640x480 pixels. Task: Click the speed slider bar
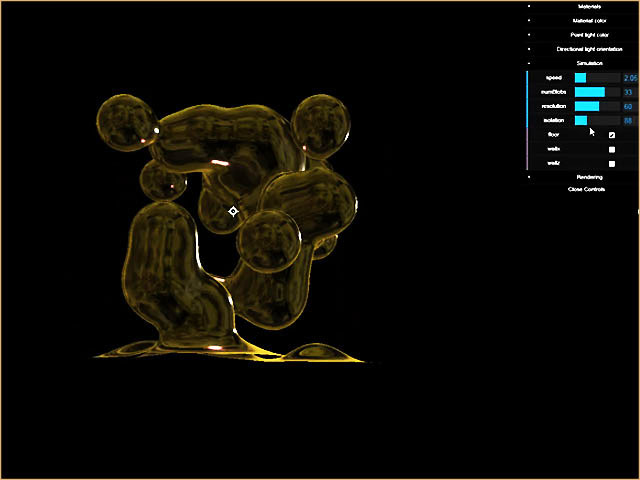(596, 77)
